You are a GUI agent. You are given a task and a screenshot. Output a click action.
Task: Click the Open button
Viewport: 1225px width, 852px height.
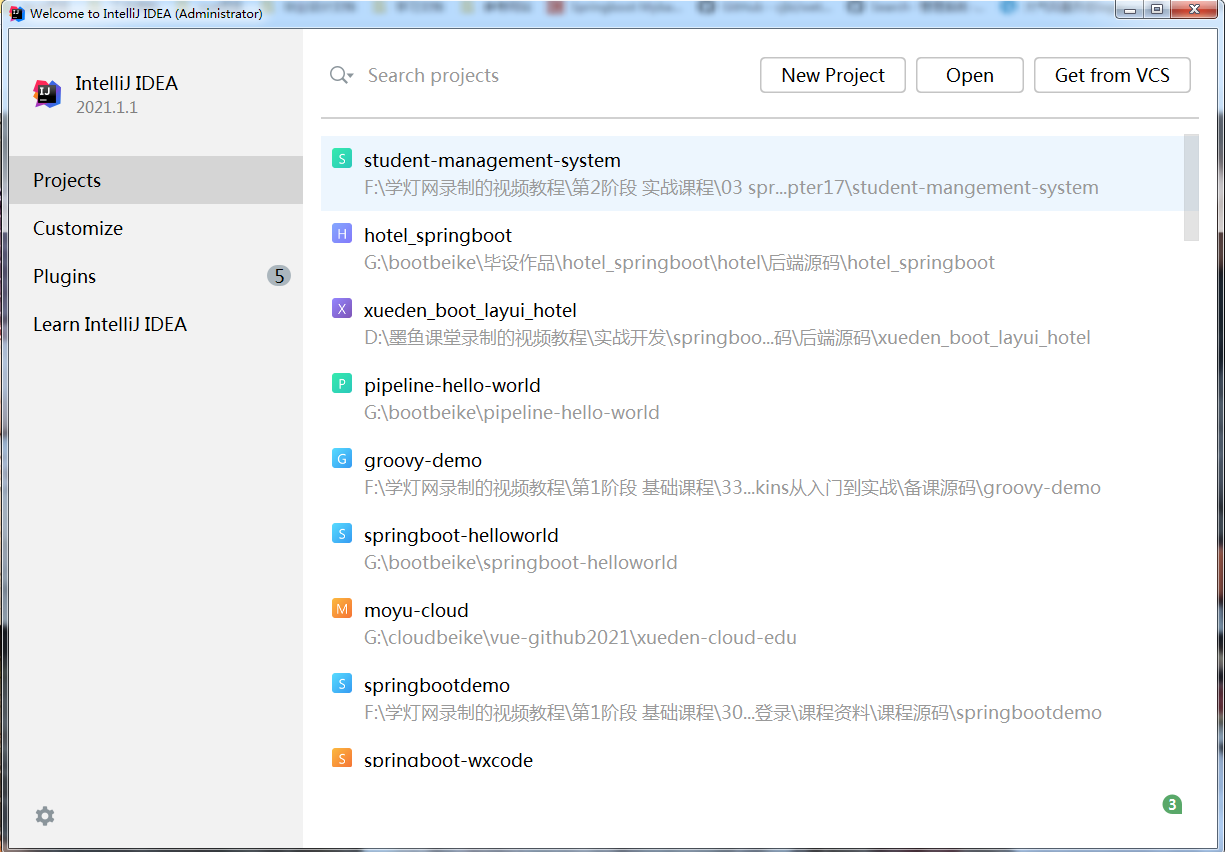[970, 75]
